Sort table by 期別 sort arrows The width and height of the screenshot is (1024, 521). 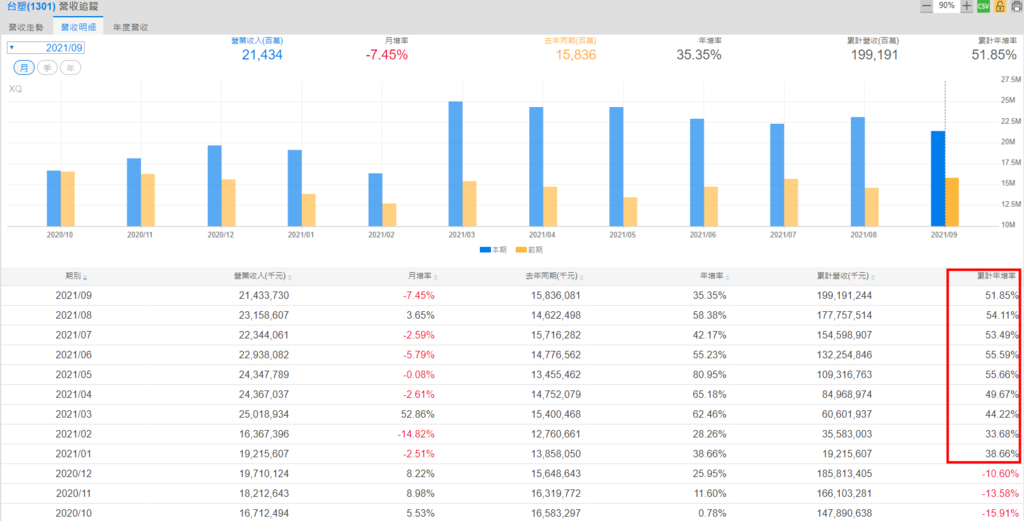click(x=85, y=277)
